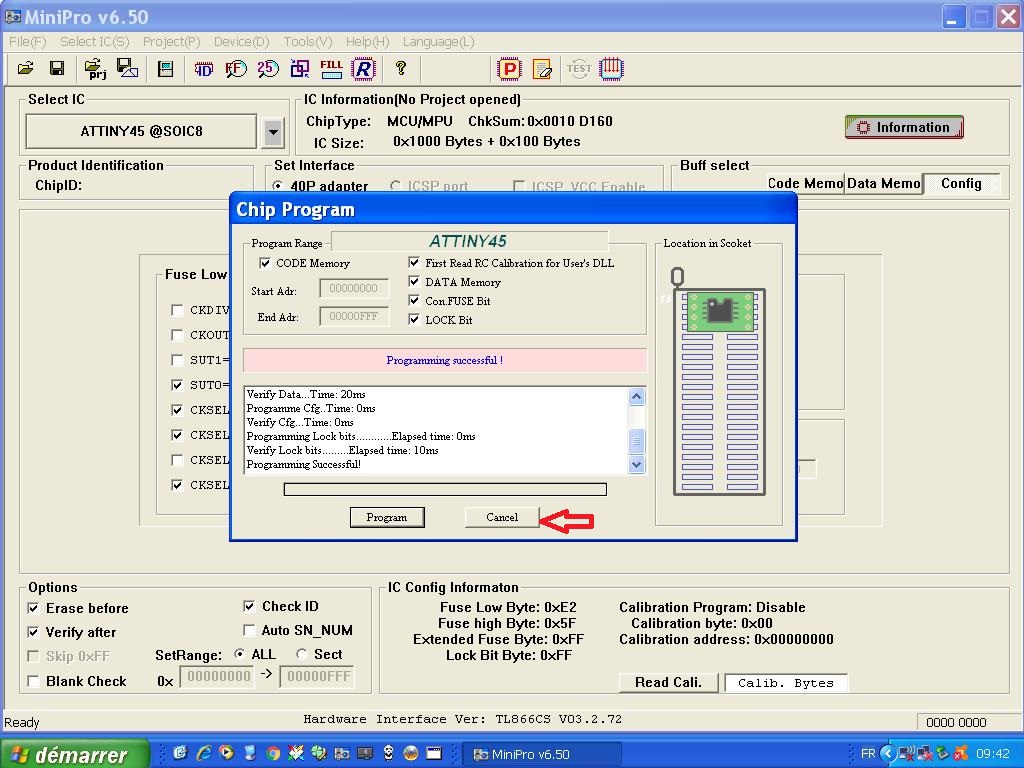Click the ID chip toolbar icon
The width and height of the screenshot is (1024, 768).
point(204,69)
